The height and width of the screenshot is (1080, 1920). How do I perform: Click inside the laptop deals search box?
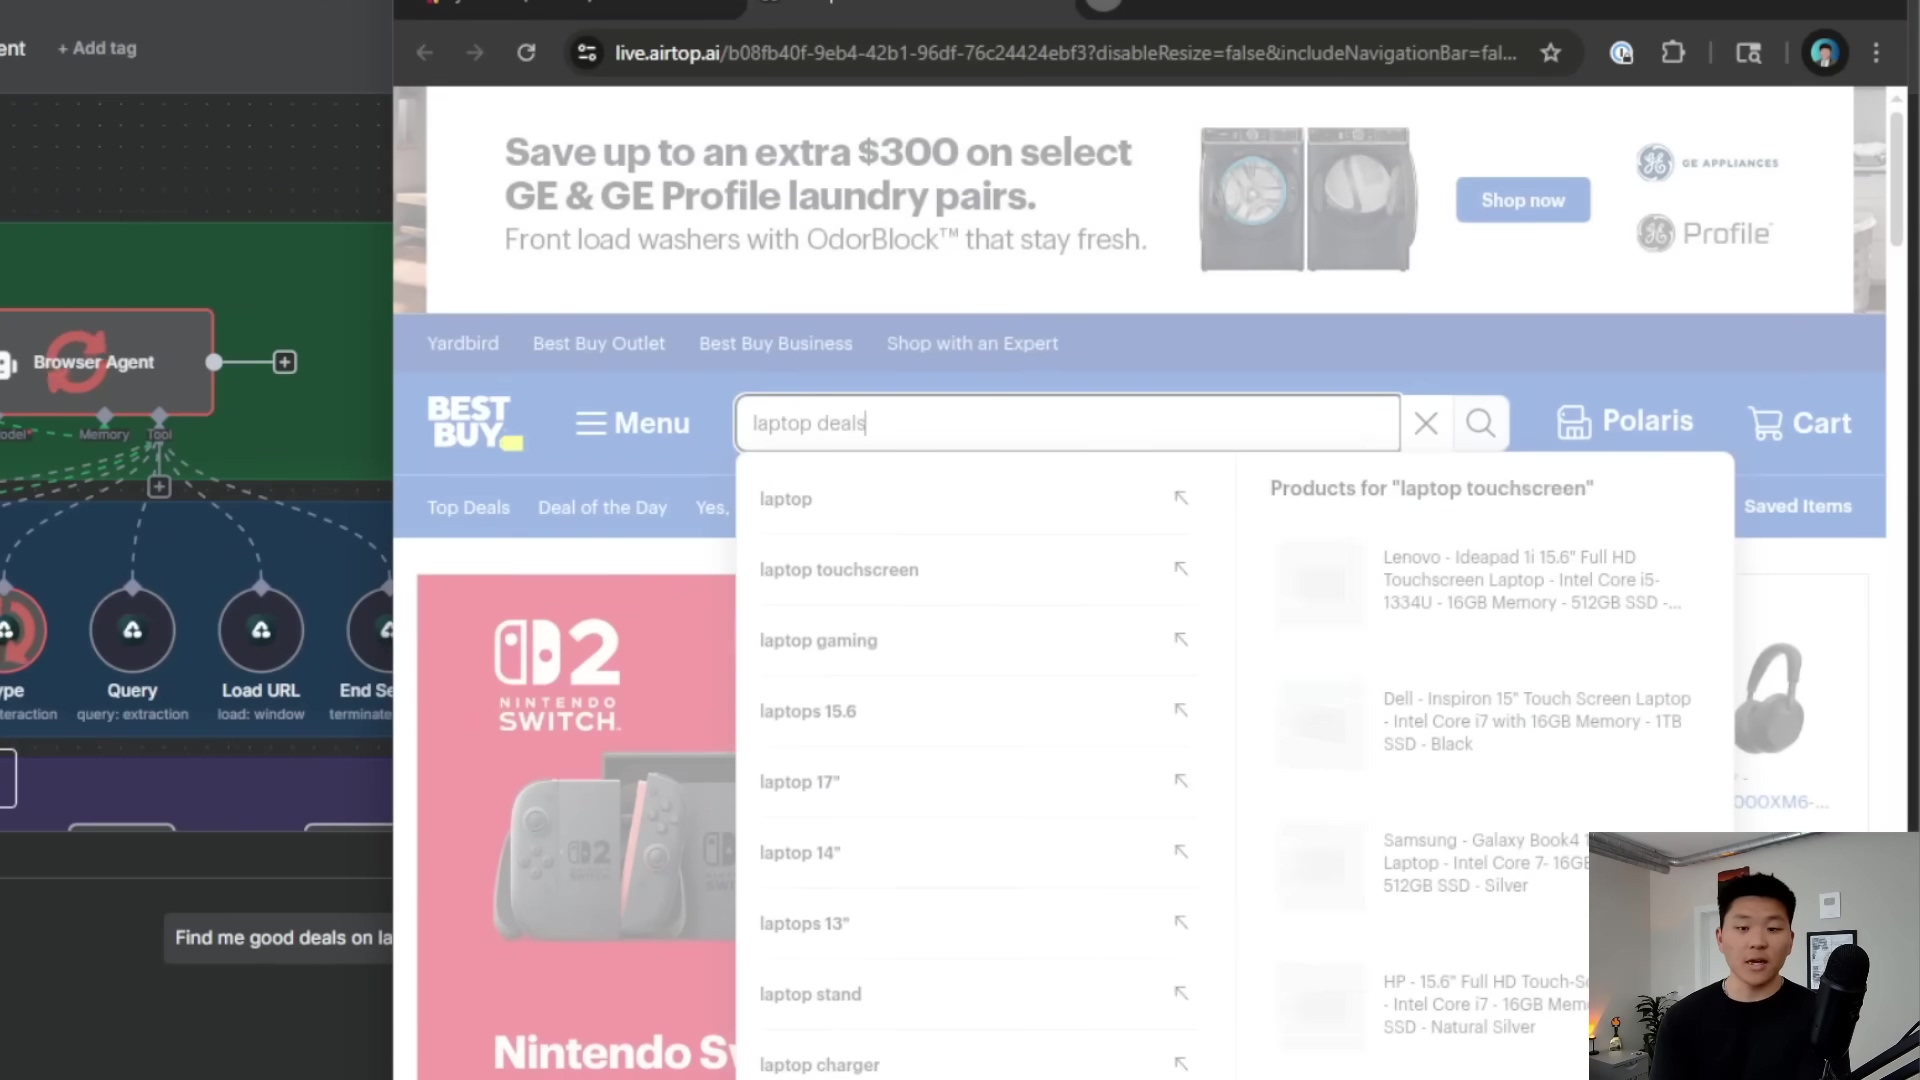click(x=1067, y=423)
